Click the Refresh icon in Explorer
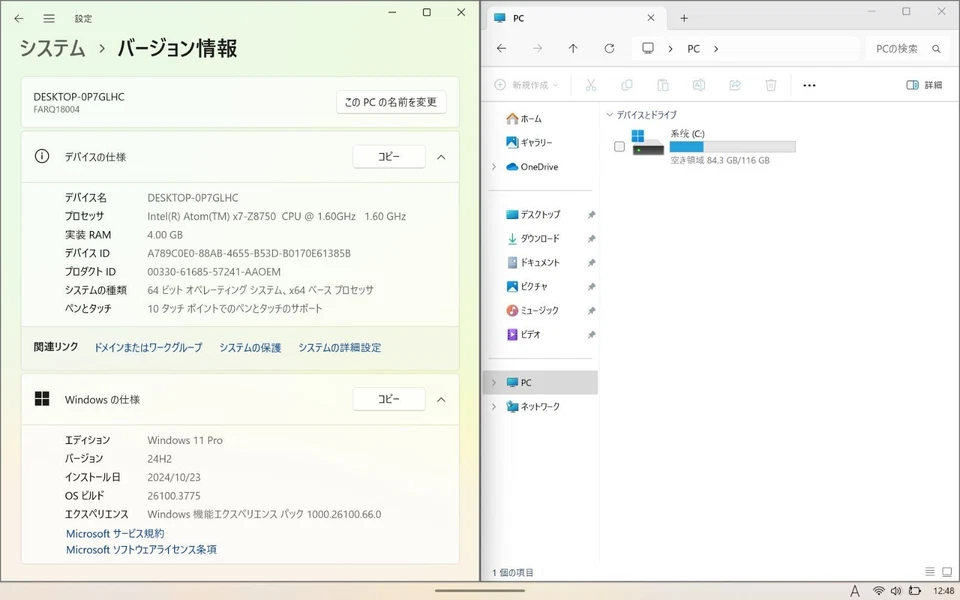Image resolution: width=960 pixels, height=600 pixels. click(609, 48)
